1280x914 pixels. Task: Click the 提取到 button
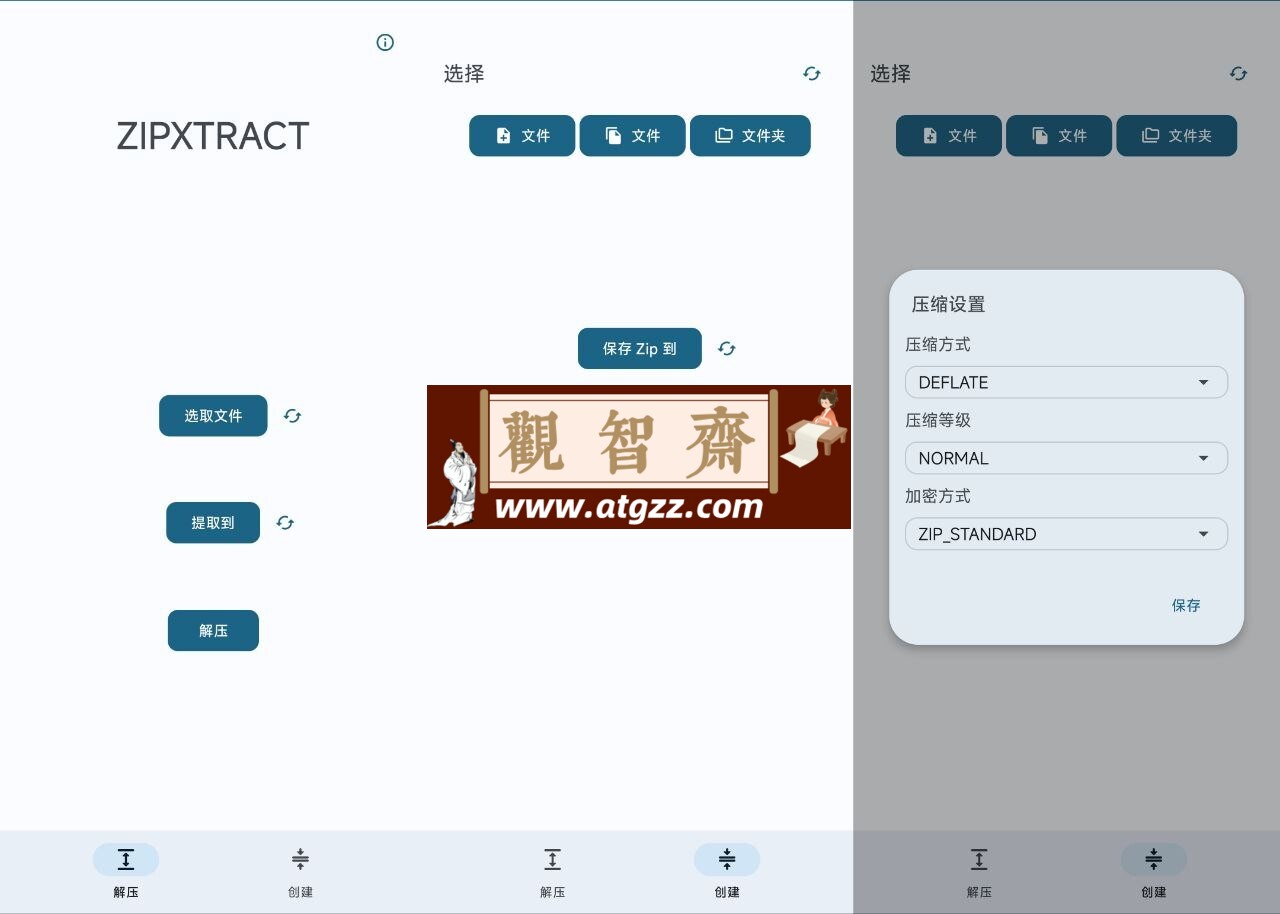[213, 523]
